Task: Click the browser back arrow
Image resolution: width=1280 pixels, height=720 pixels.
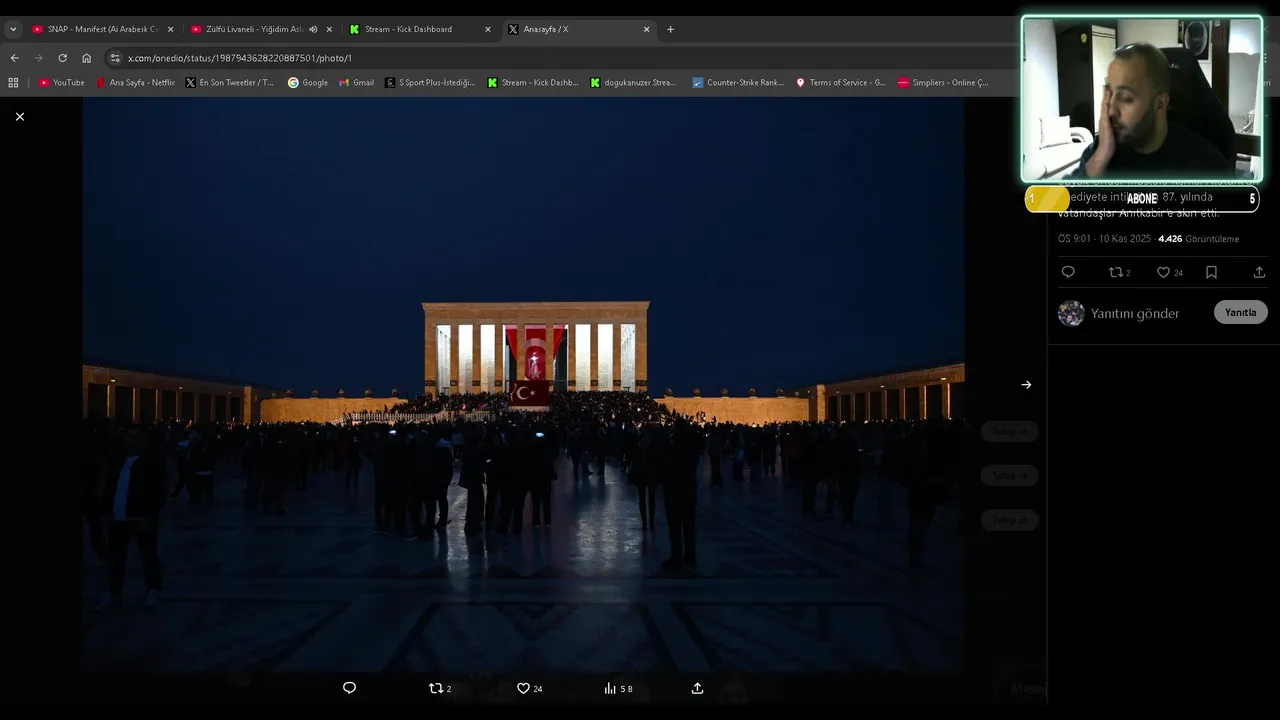Action: (x=14, y=58)
